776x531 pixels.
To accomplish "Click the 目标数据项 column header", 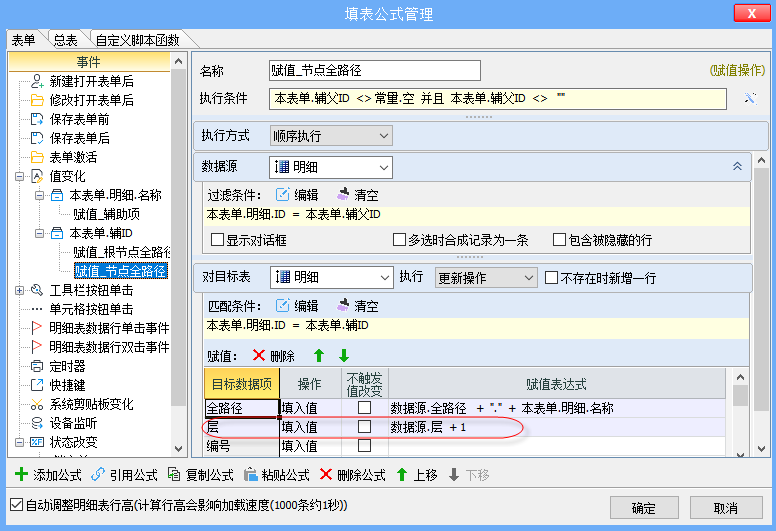I will [x=242, y=384].
